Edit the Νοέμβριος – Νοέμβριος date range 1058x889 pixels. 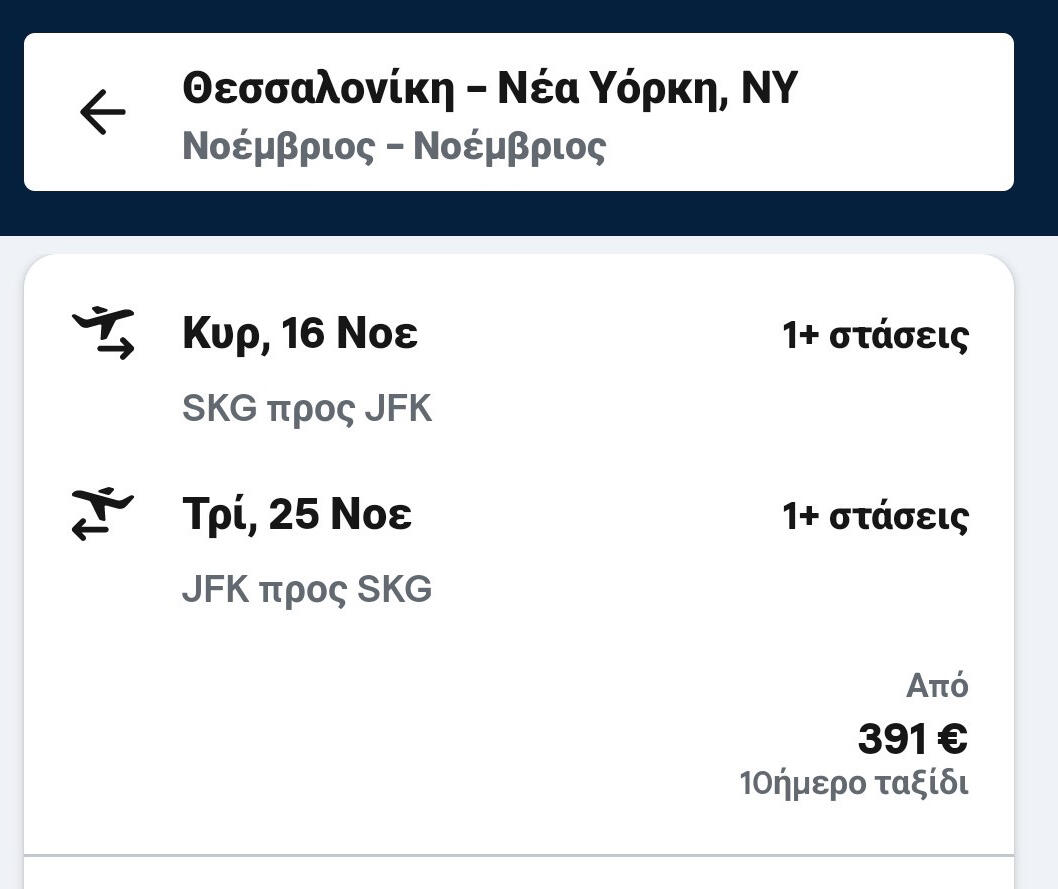pyautogui.click(x=394, y=147)
